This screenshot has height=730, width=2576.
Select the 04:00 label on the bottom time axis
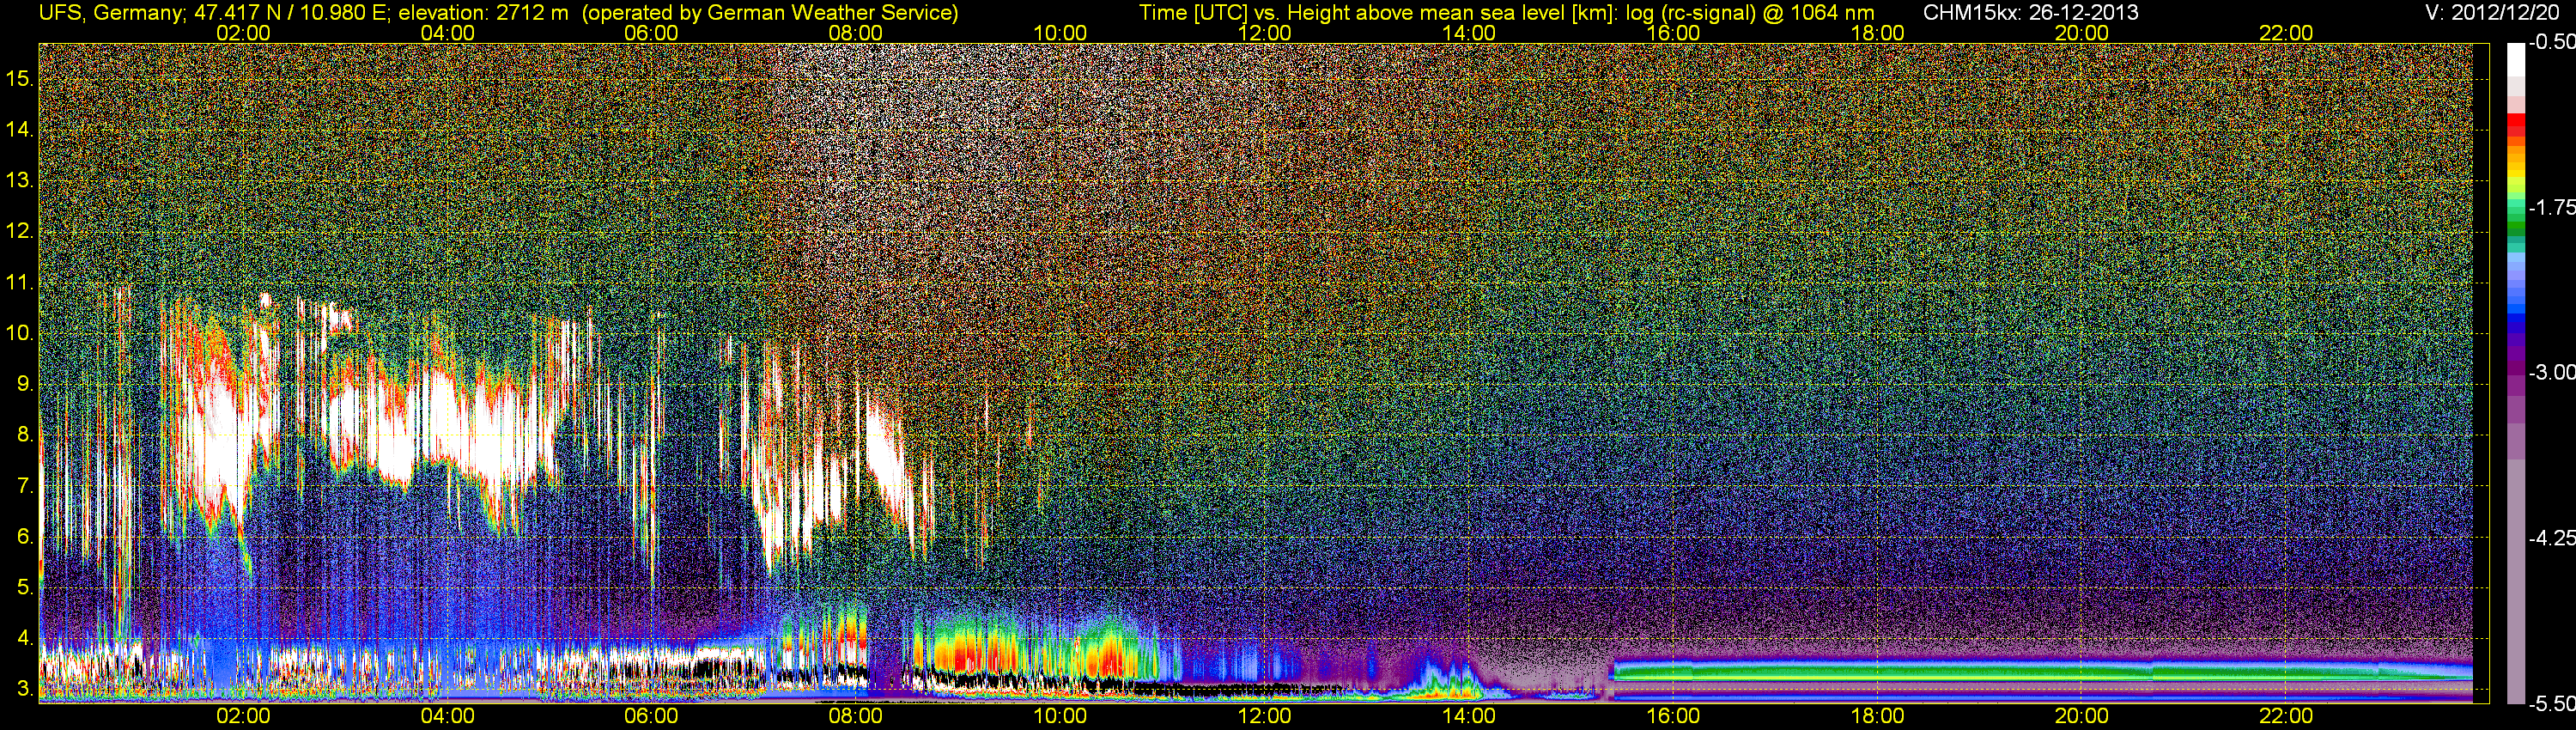pos(447,716)
